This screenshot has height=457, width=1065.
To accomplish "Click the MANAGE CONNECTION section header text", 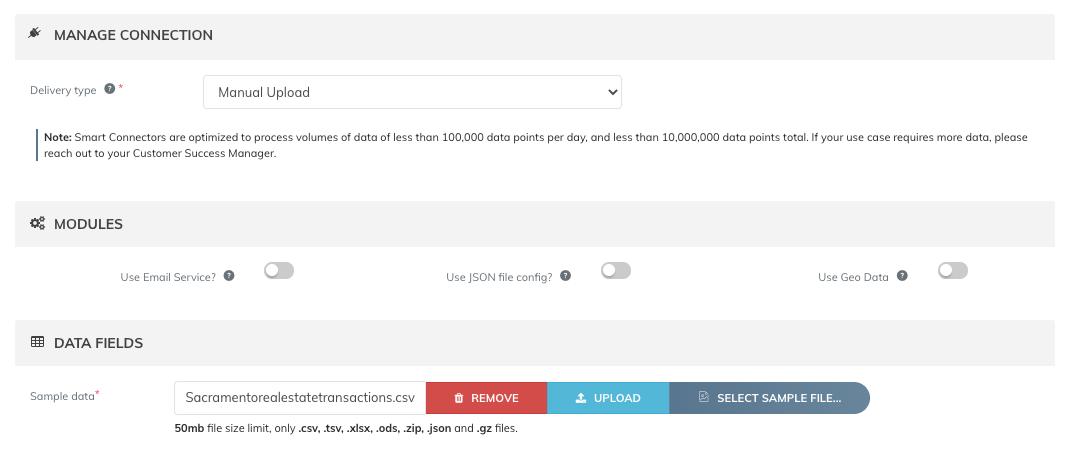I will 133,35.
